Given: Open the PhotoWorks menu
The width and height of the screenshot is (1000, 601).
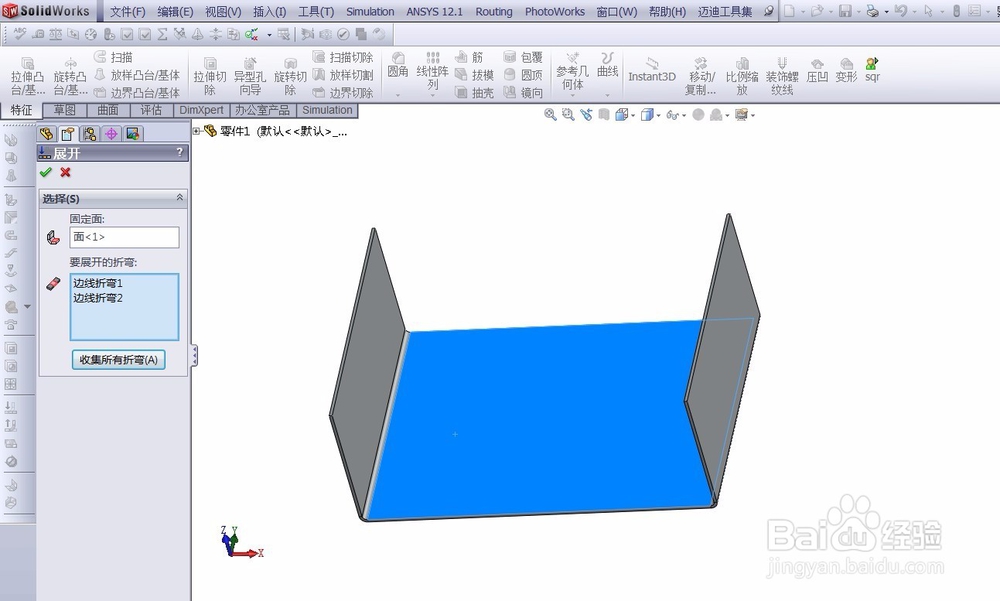Looking at the screenshot, I should click(555, 11).
